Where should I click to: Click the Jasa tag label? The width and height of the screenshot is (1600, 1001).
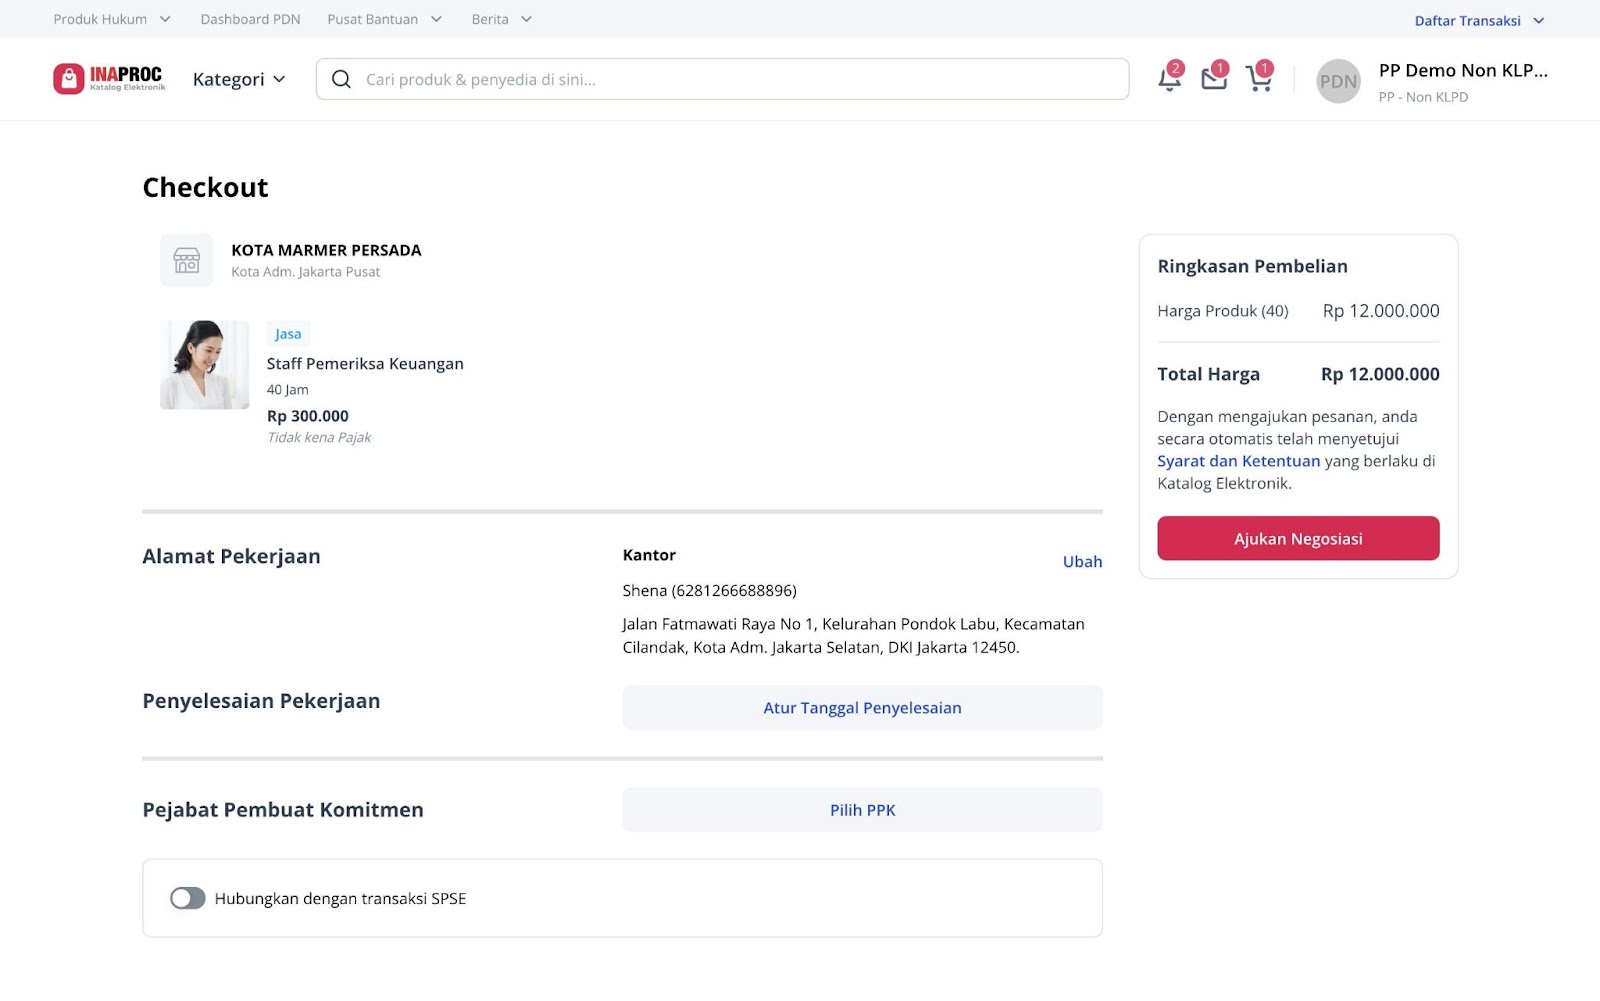point(288,334)
